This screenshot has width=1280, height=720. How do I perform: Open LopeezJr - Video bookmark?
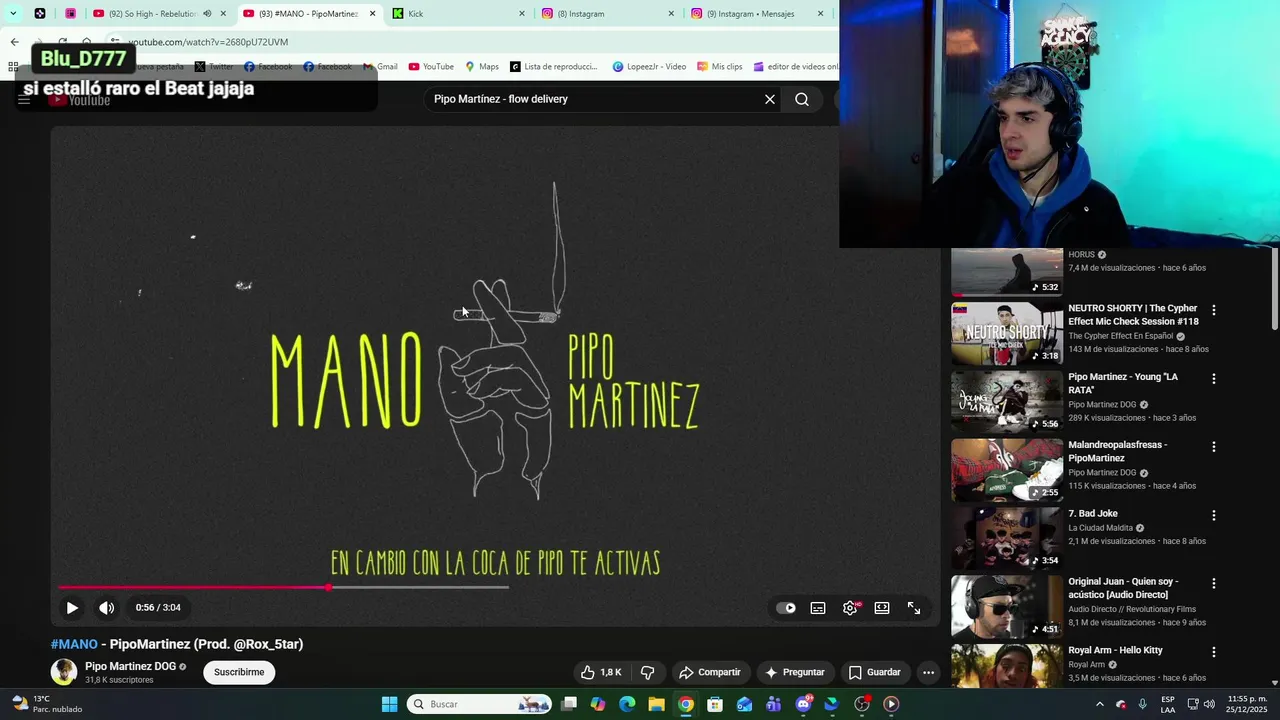tap(649, 67)
